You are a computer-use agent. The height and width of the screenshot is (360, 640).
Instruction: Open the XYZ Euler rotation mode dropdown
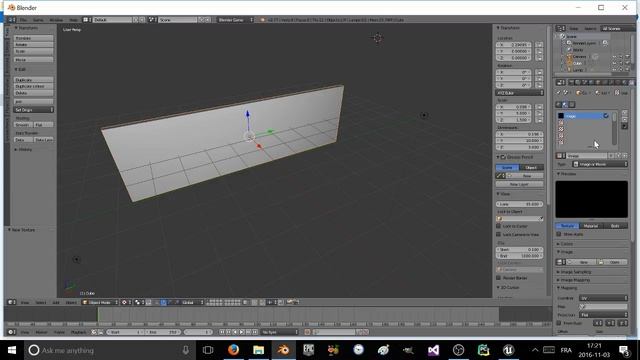pyautogui.click(x=520, y=93)
